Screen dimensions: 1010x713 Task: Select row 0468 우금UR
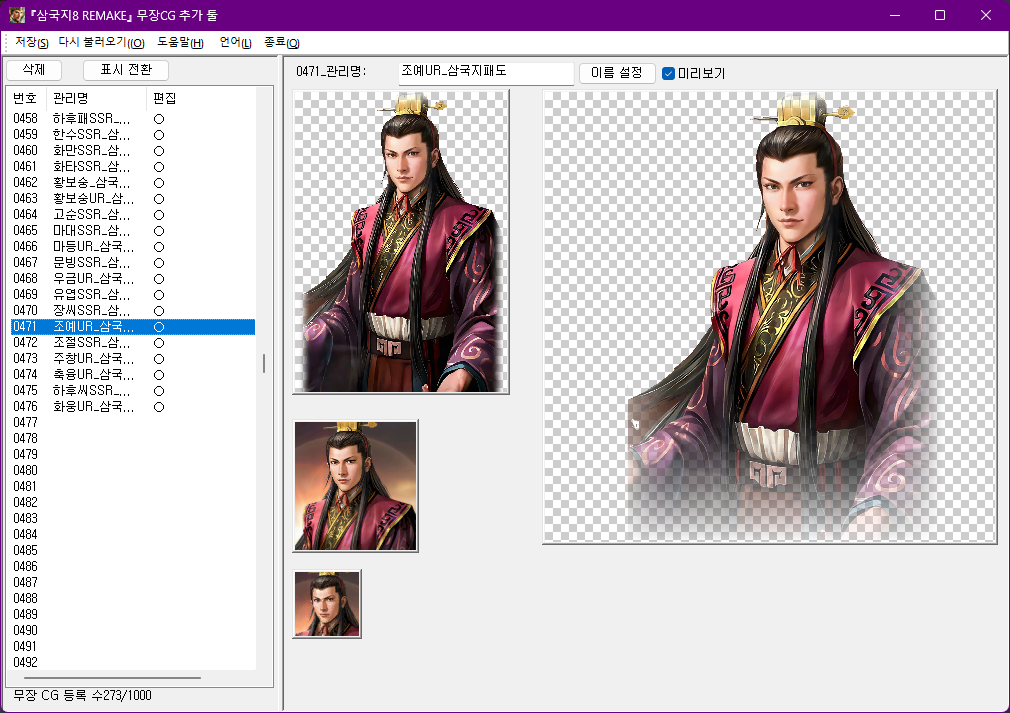click(x=133, y=278)
